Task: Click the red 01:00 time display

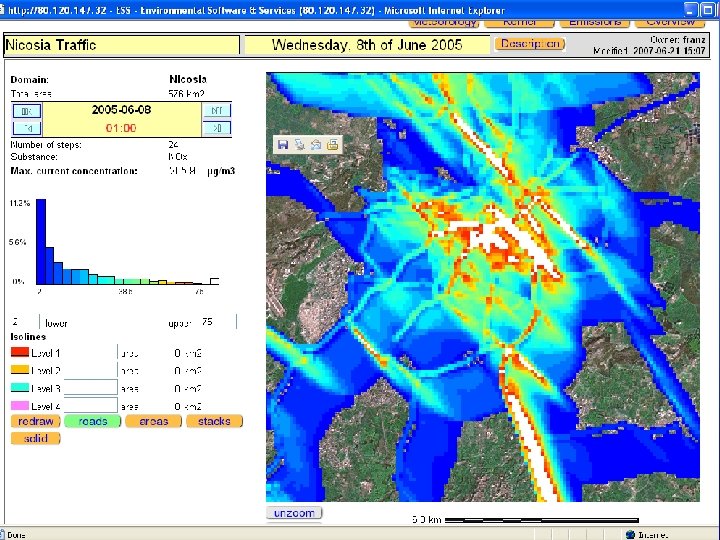Action: click(x=121, y=128)
